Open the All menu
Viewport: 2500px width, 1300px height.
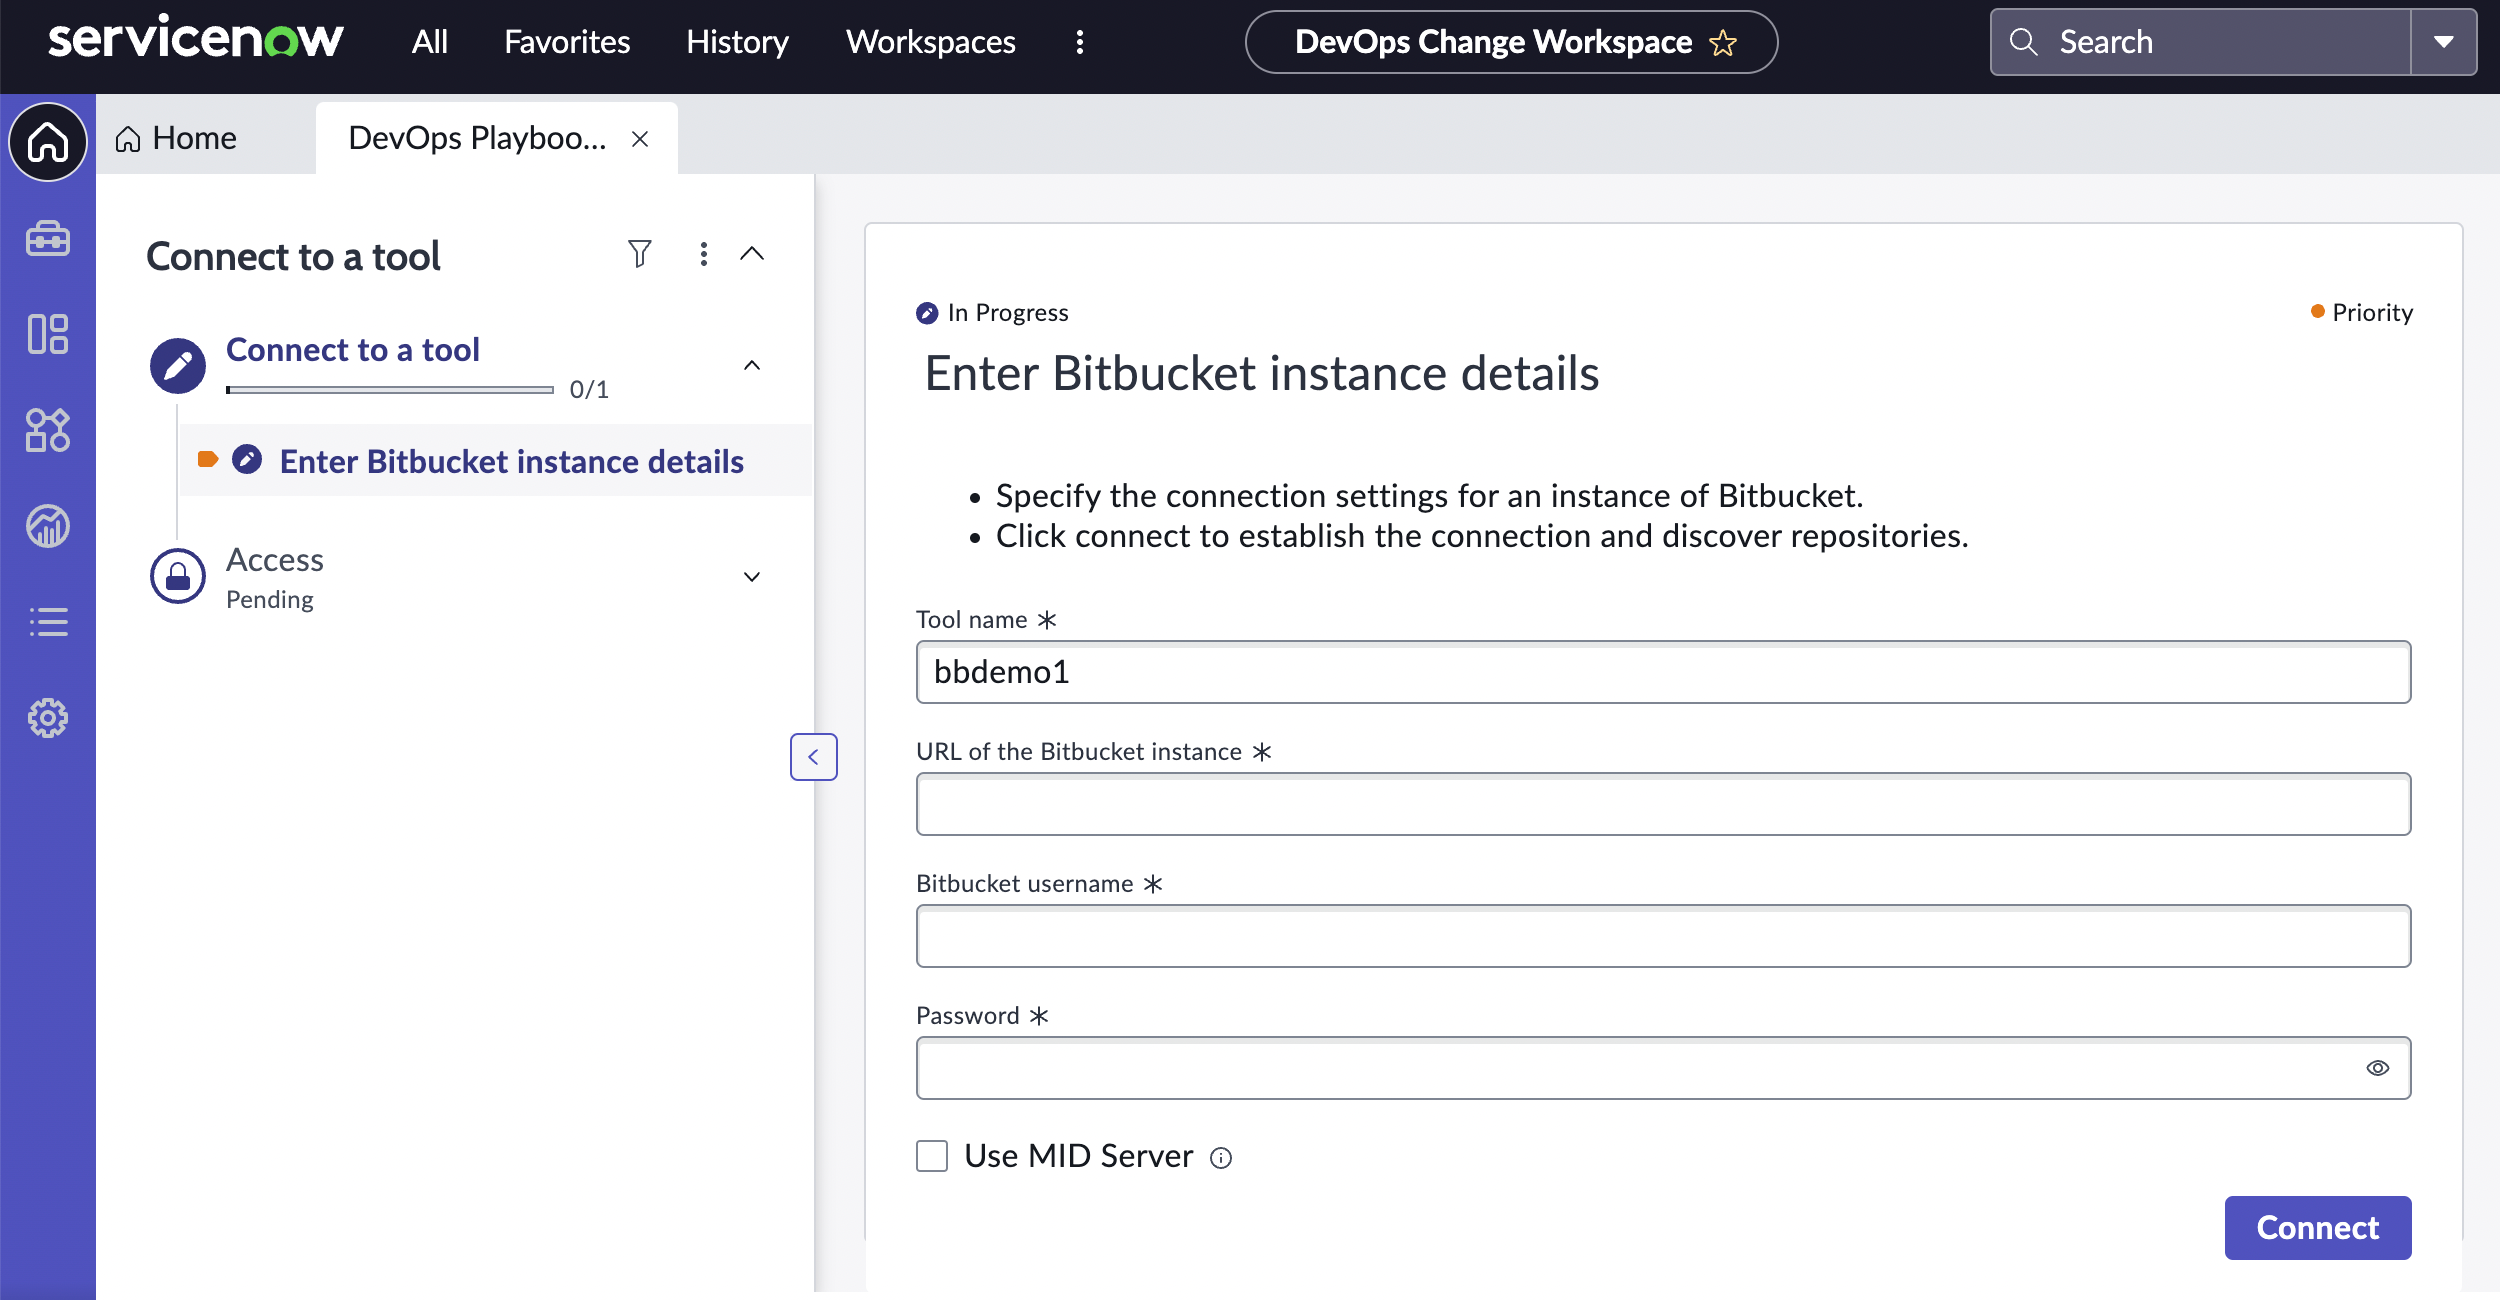[x=430, y=42]
